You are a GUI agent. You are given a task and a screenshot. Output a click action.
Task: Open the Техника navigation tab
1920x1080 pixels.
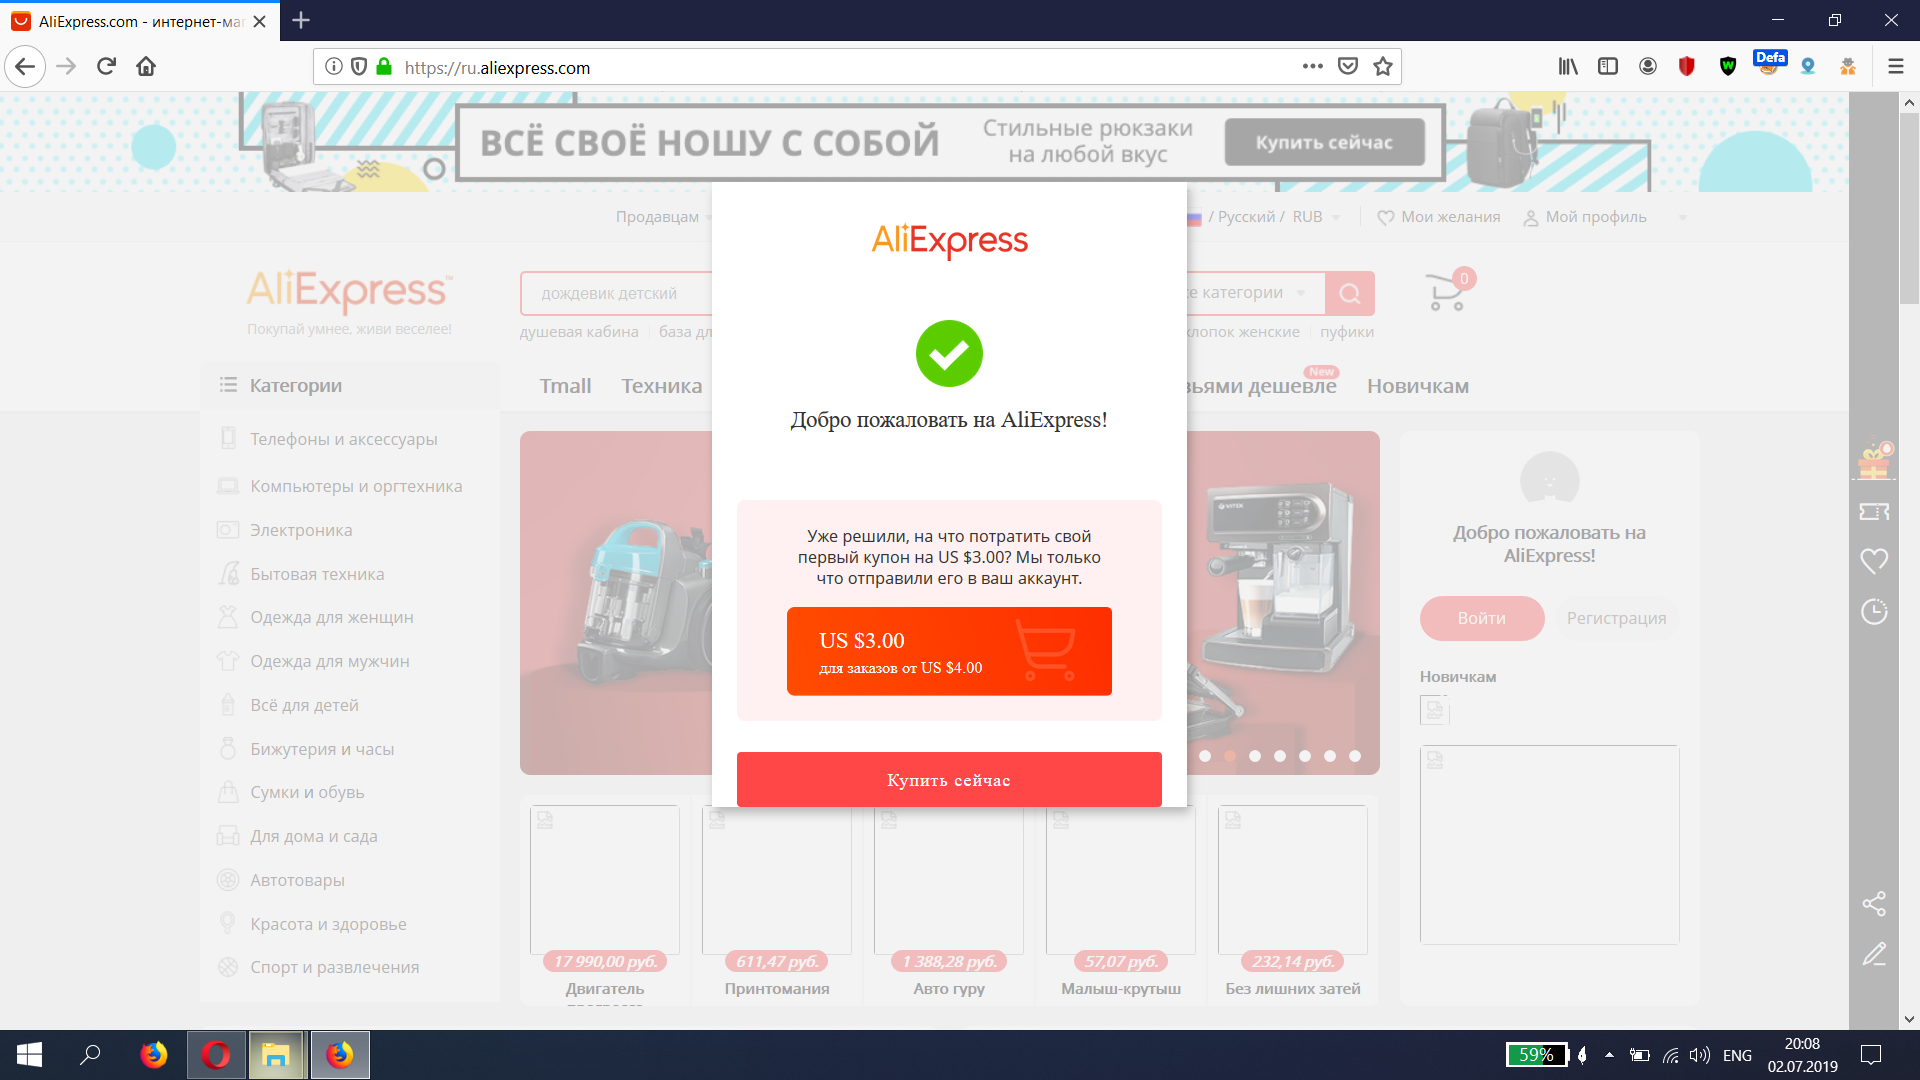coord(661,386)
